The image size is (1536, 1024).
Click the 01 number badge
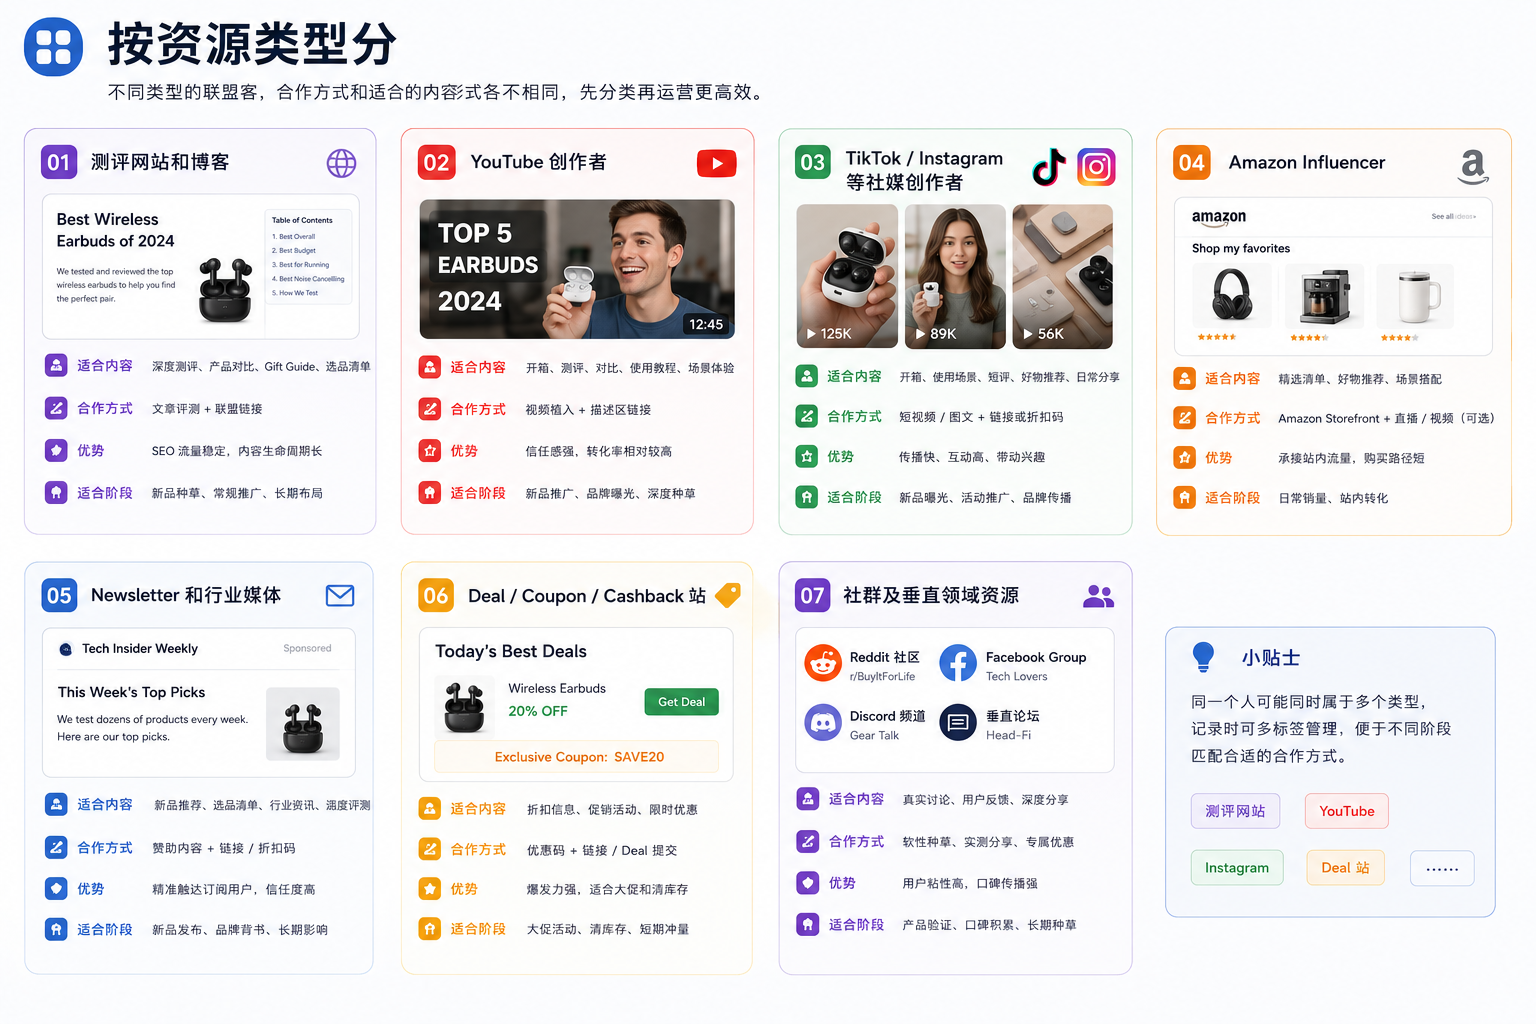[x=59, y=162]
